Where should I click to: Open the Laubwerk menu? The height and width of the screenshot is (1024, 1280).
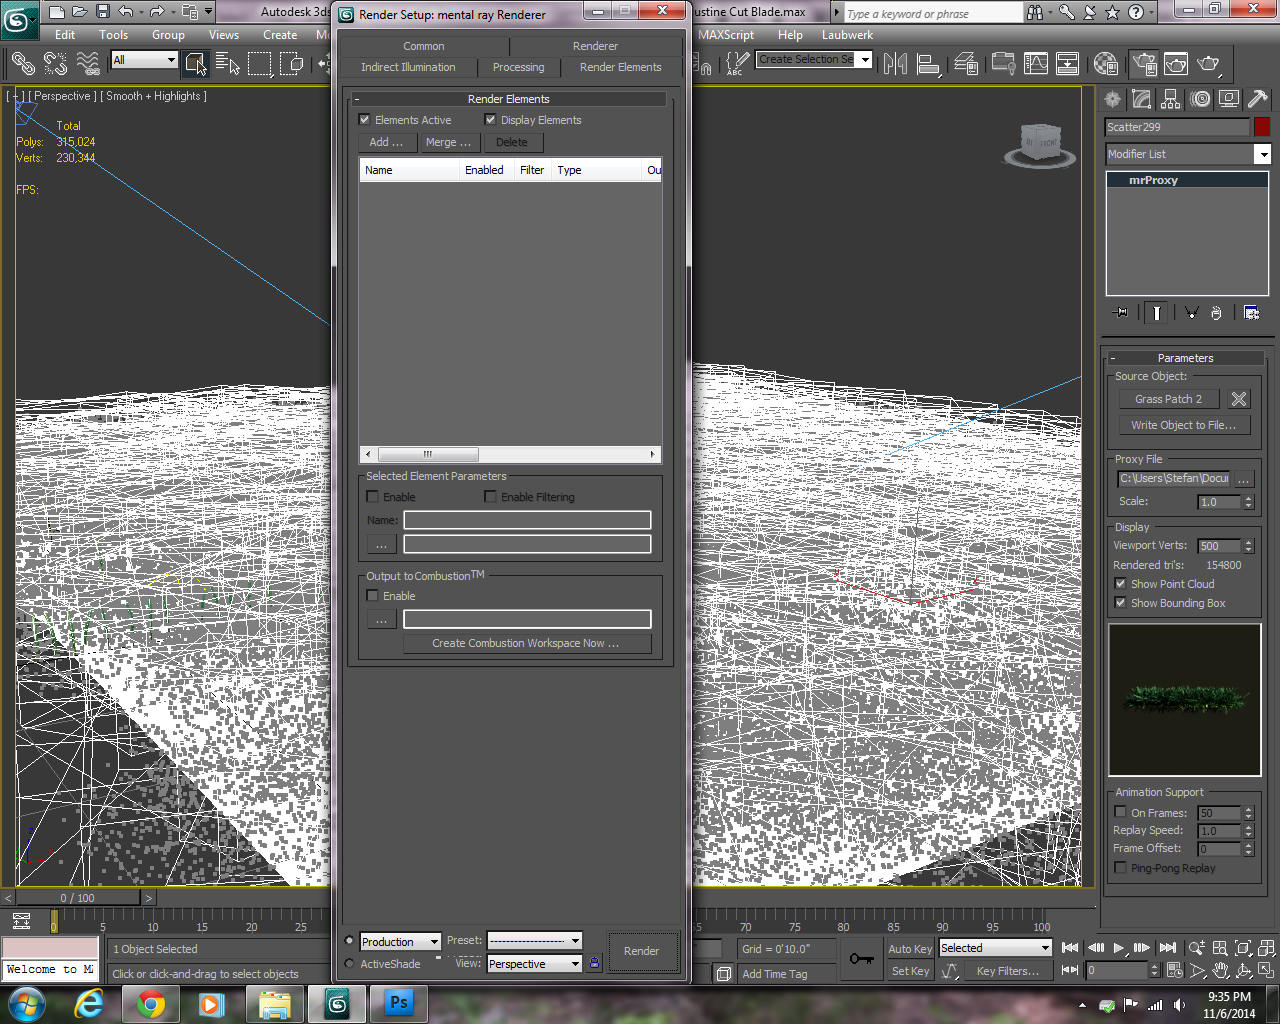(x=847, y=35)
